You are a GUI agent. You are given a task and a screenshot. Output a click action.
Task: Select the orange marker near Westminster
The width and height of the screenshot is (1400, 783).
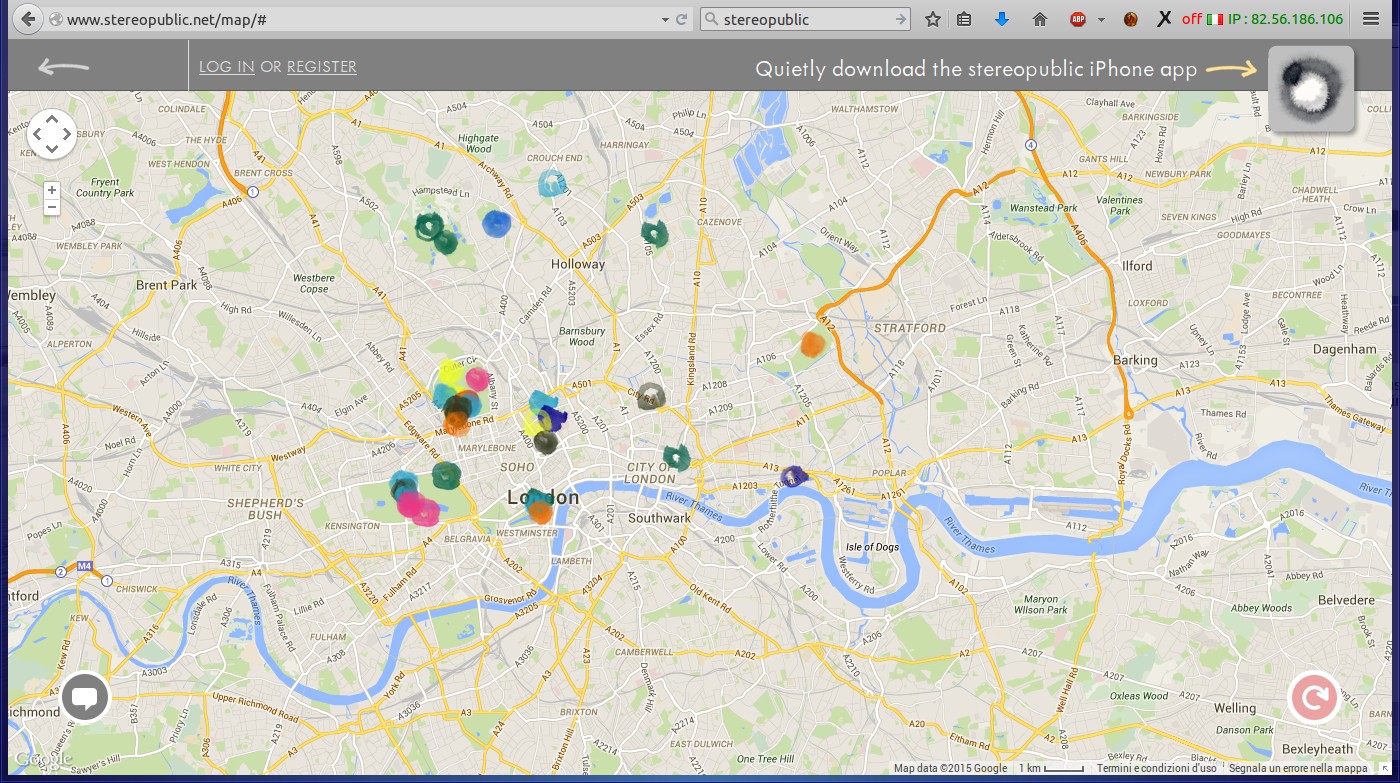tap(540, 512)
